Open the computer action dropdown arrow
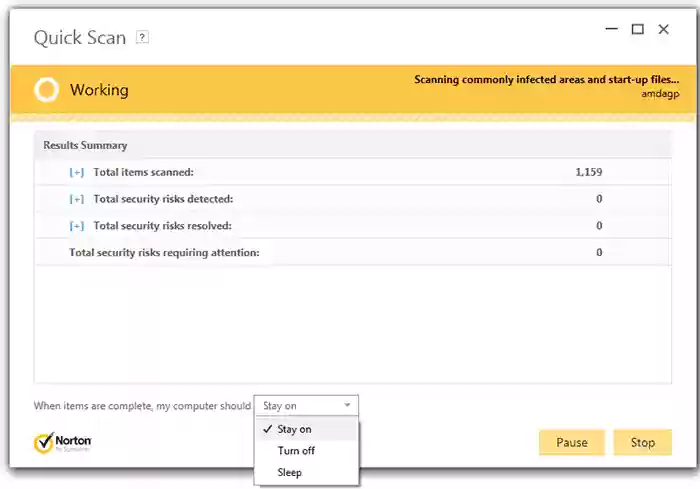Image resolution: width=700 pixels, height=489 pixels. (347, 405)
